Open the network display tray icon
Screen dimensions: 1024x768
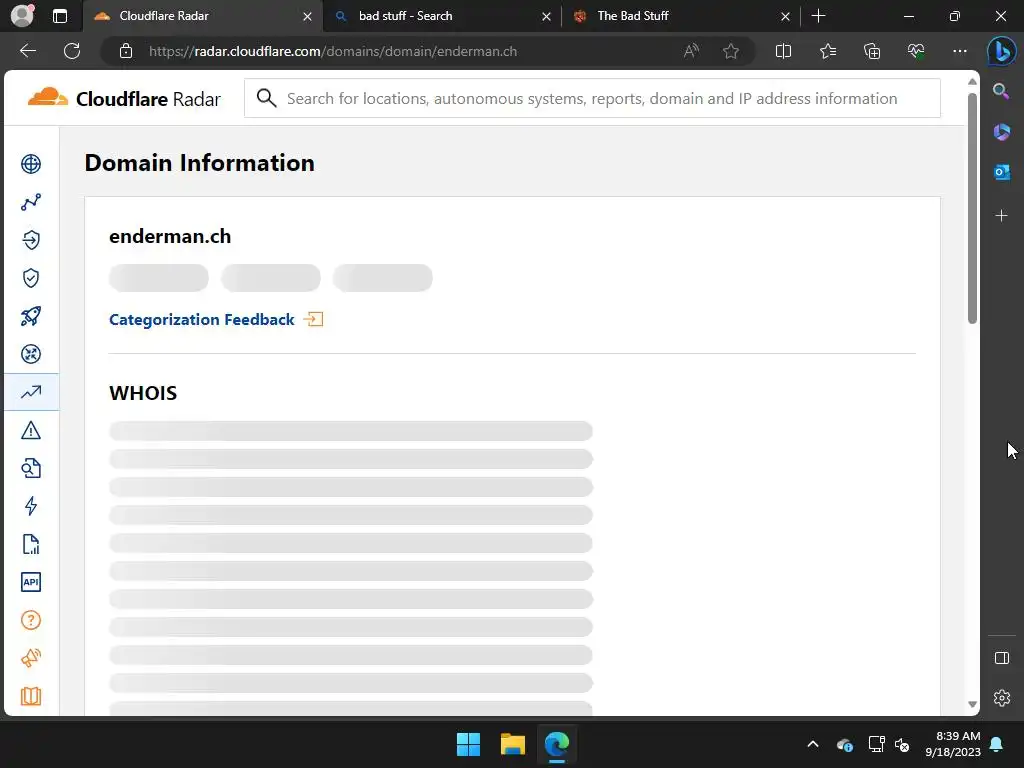(x=876, y=744)
